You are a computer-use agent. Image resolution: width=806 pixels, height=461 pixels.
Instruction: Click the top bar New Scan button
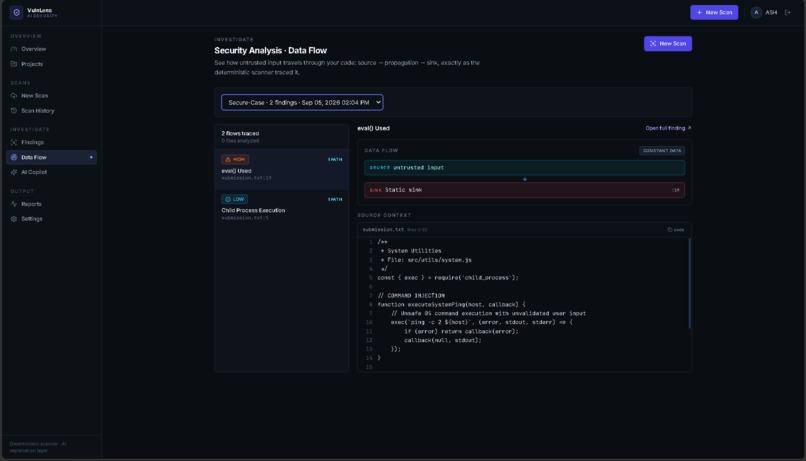tap(714, 12)
